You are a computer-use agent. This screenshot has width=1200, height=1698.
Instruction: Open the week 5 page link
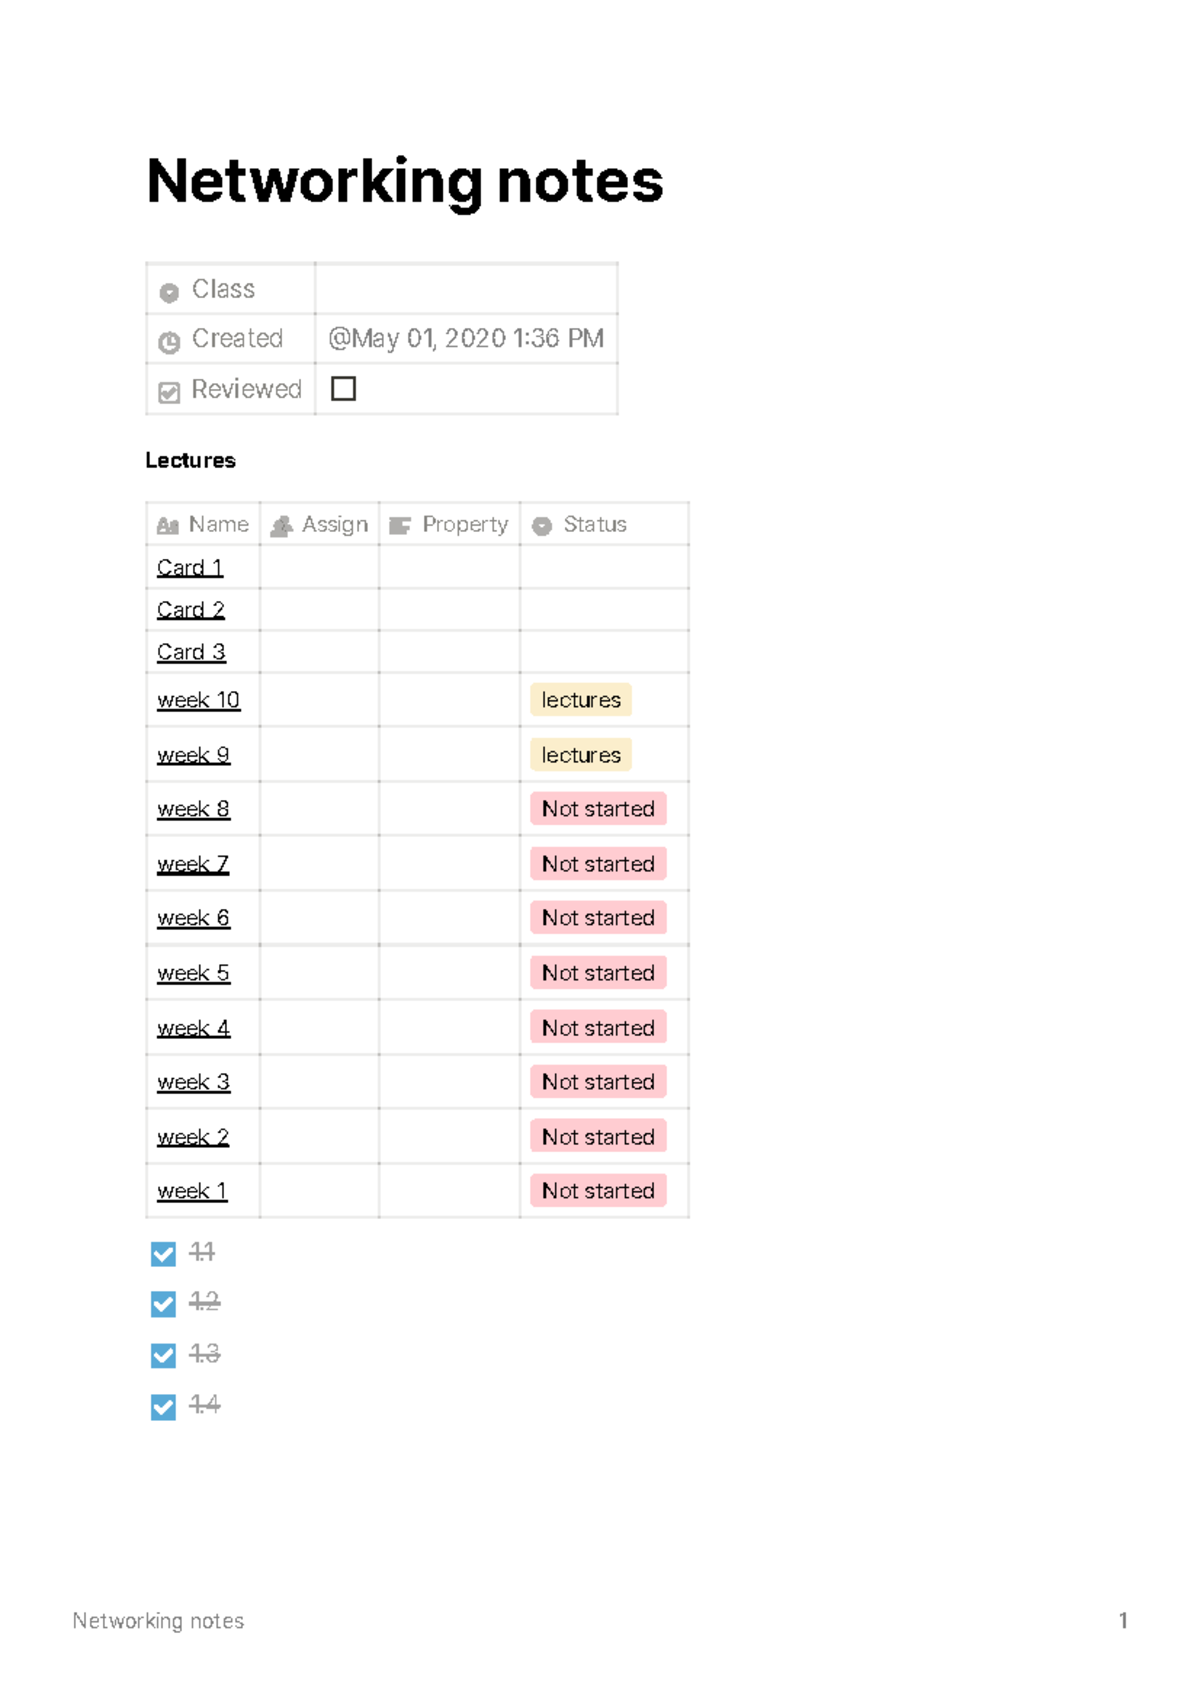click(x=193, y=973)
